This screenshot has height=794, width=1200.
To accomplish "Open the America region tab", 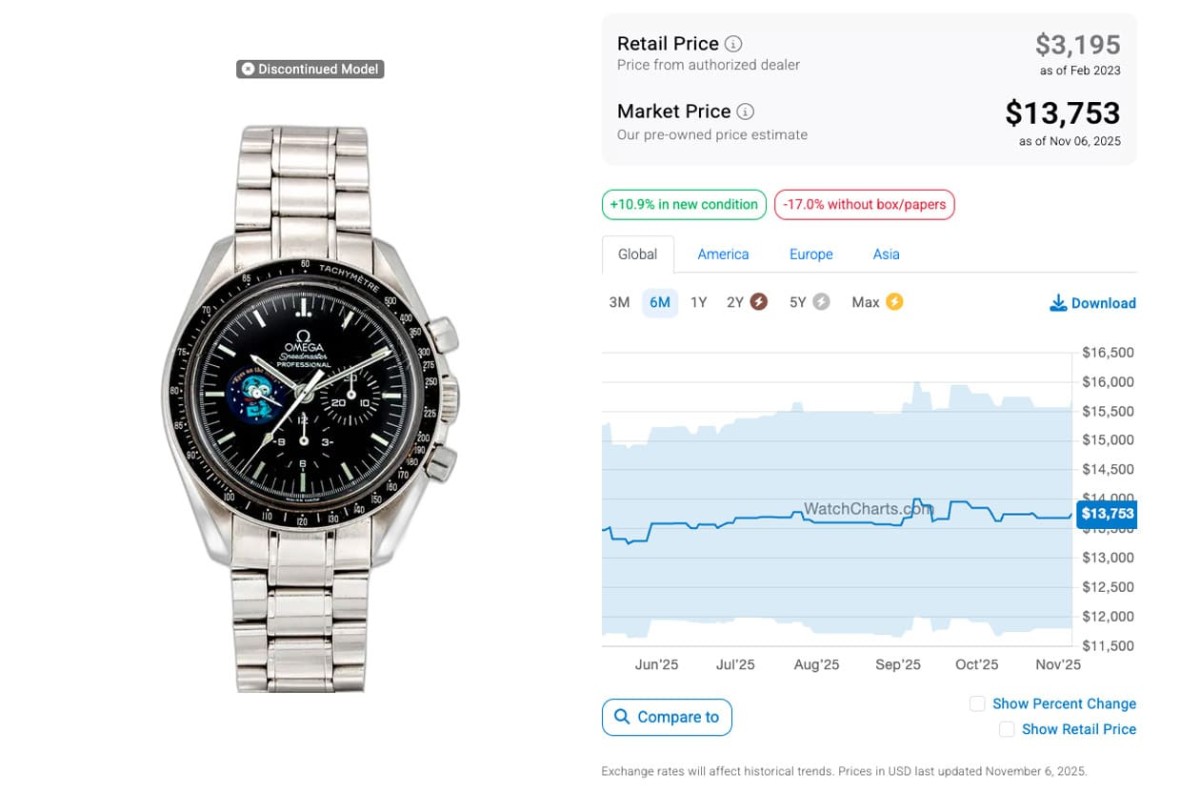I will (x=723, y=255).
